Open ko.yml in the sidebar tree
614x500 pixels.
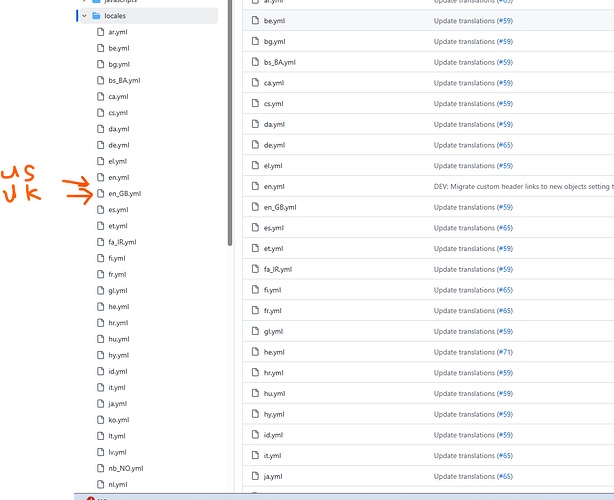click(x=119, y=420)
